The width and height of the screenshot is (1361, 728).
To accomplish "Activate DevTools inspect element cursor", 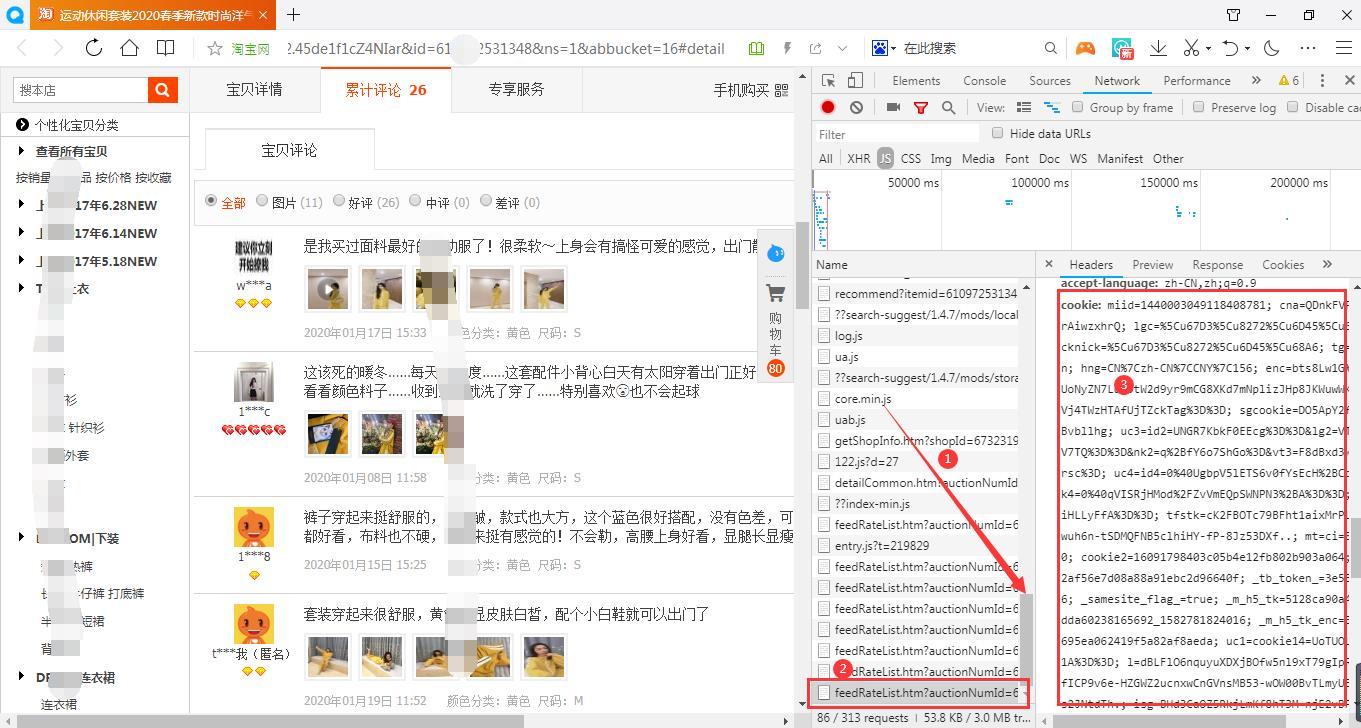I will 829,81.
